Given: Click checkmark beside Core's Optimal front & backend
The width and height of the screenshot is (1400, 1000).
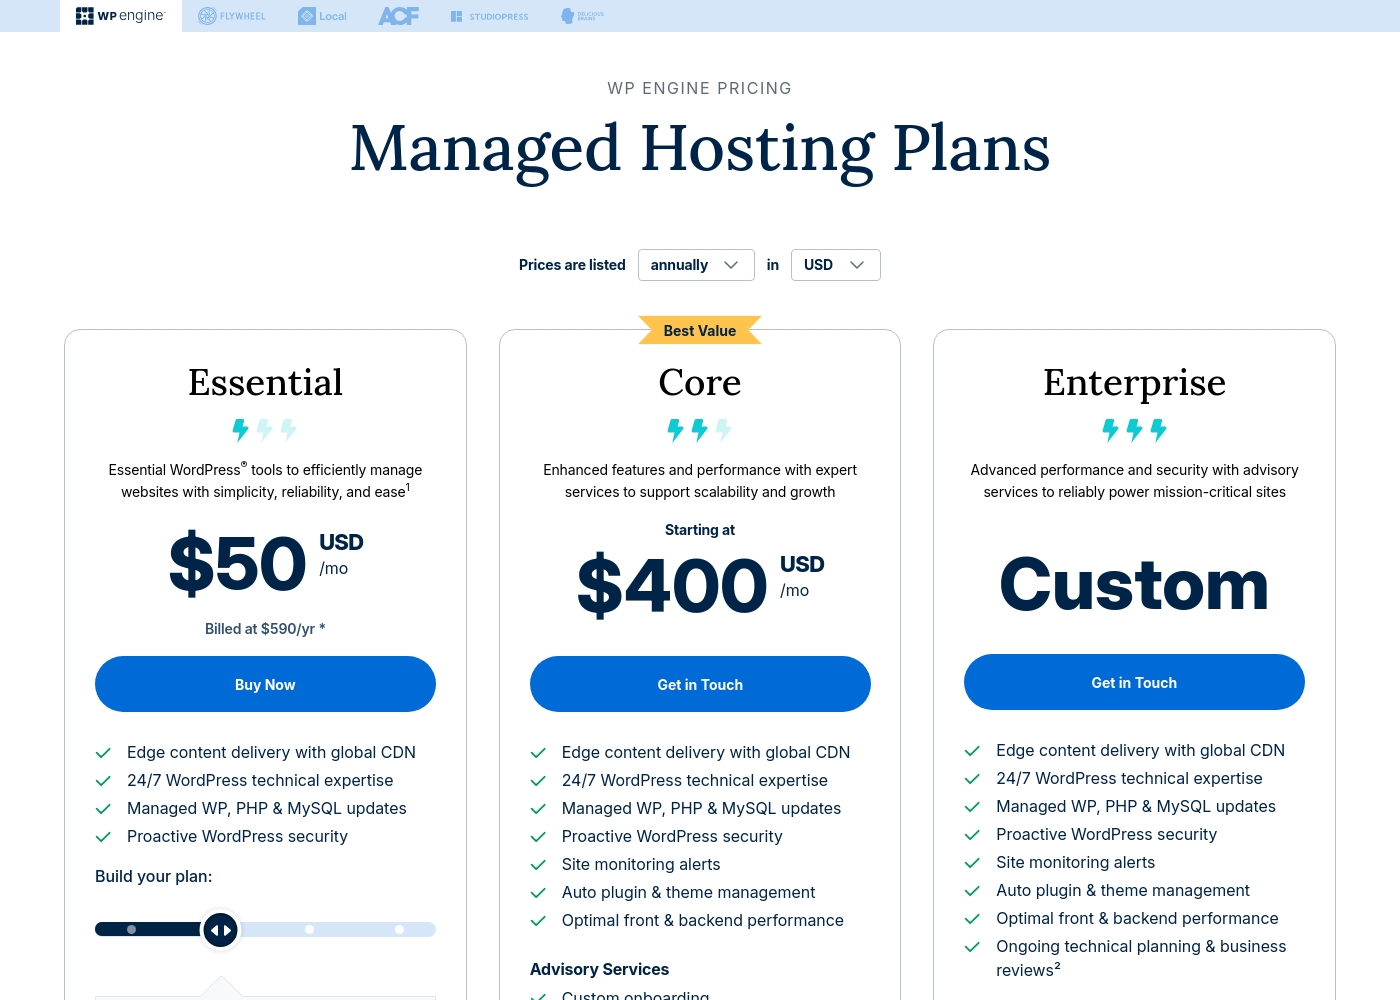Looking at the screenshot, I should 538,921.
